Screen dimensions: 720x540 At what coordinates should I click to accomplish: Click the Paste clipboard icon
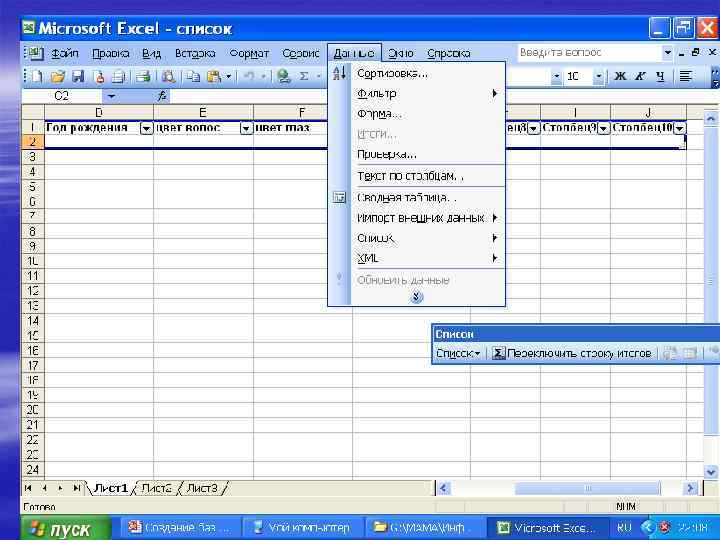pos(214,76)
